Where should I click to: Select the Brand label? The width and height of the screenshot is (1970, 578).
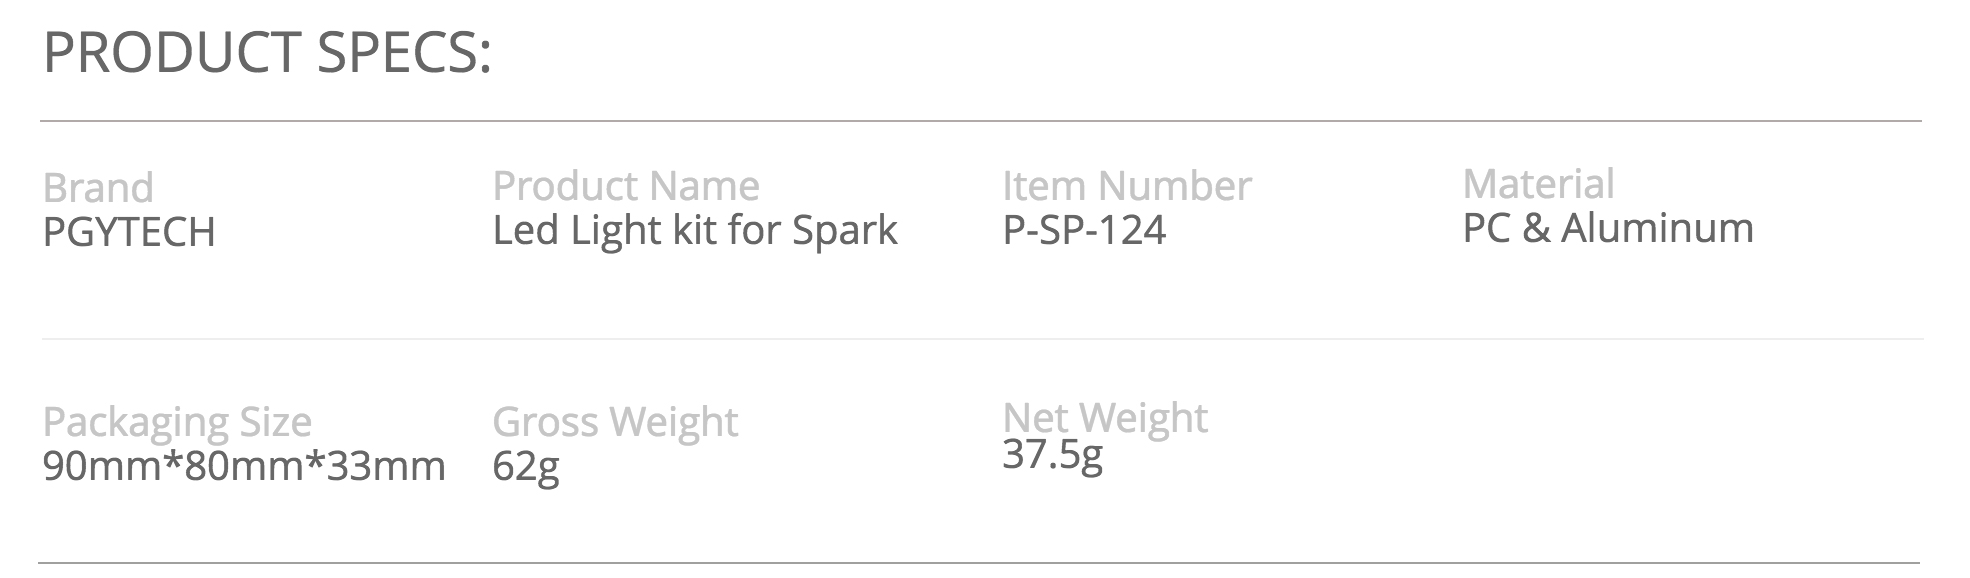(x=98, y=188)
